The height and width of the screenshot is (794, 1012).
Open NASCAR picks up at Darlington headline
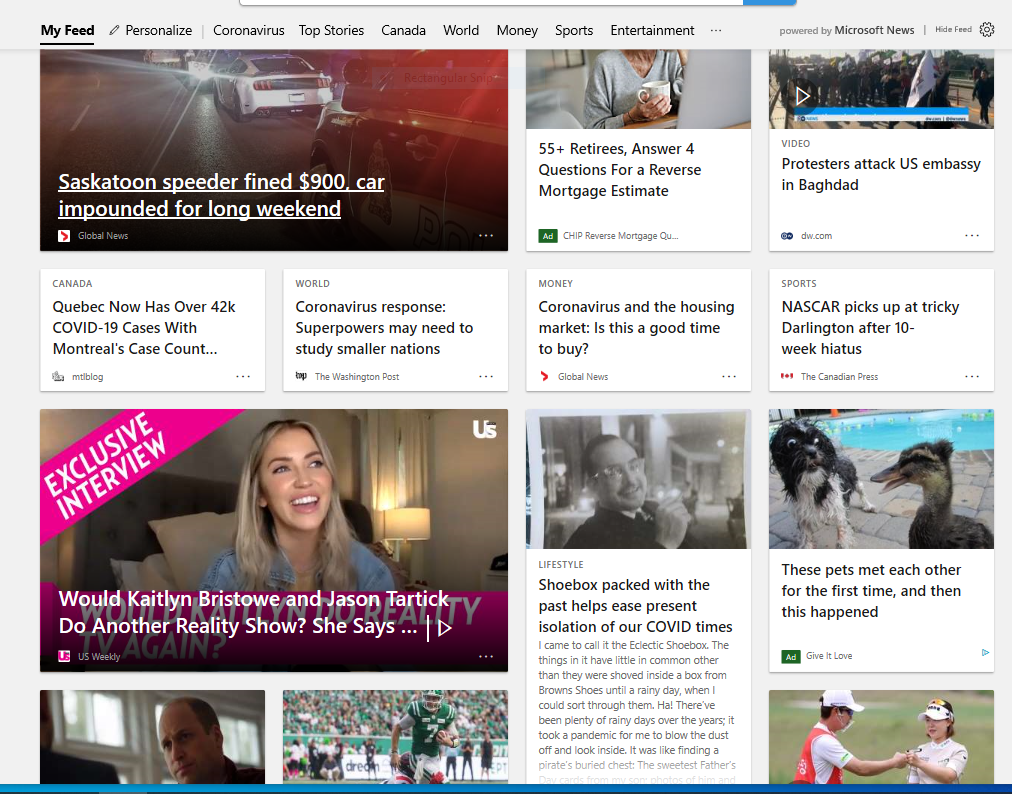click(870, 328)
